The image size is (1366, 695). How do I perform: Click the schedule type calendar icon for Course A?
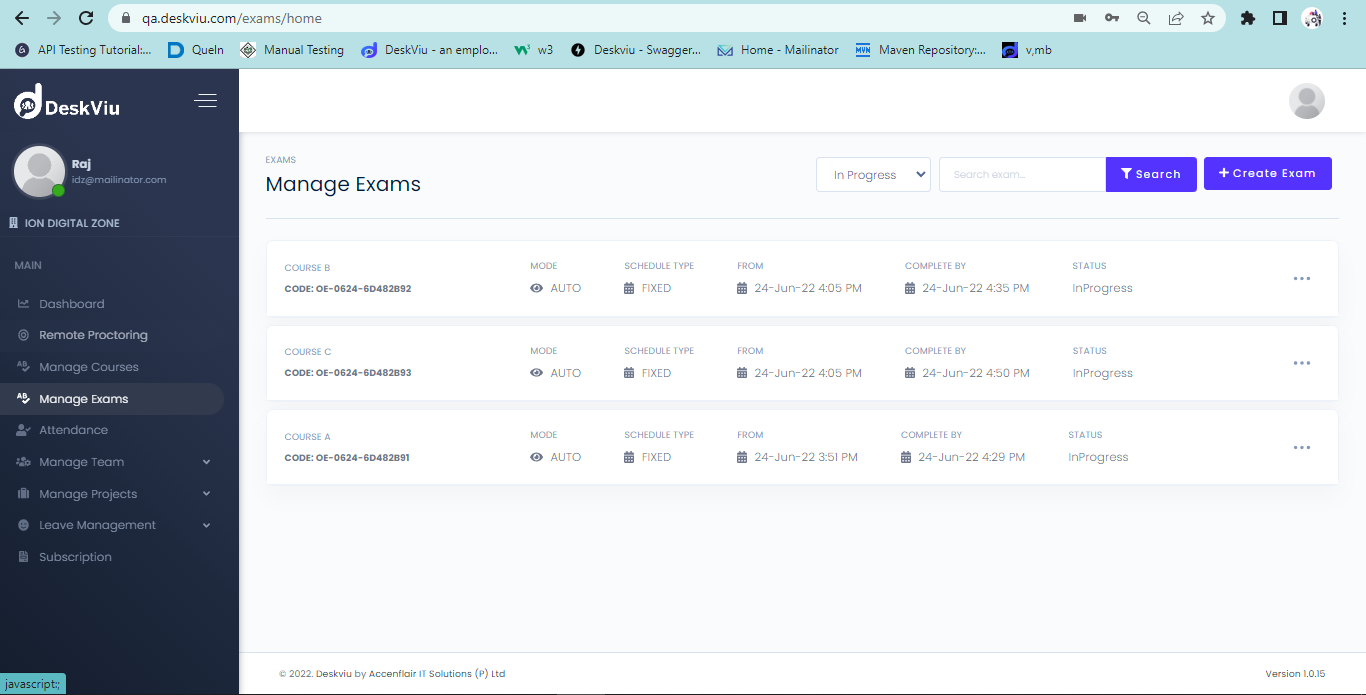[629, 457]
